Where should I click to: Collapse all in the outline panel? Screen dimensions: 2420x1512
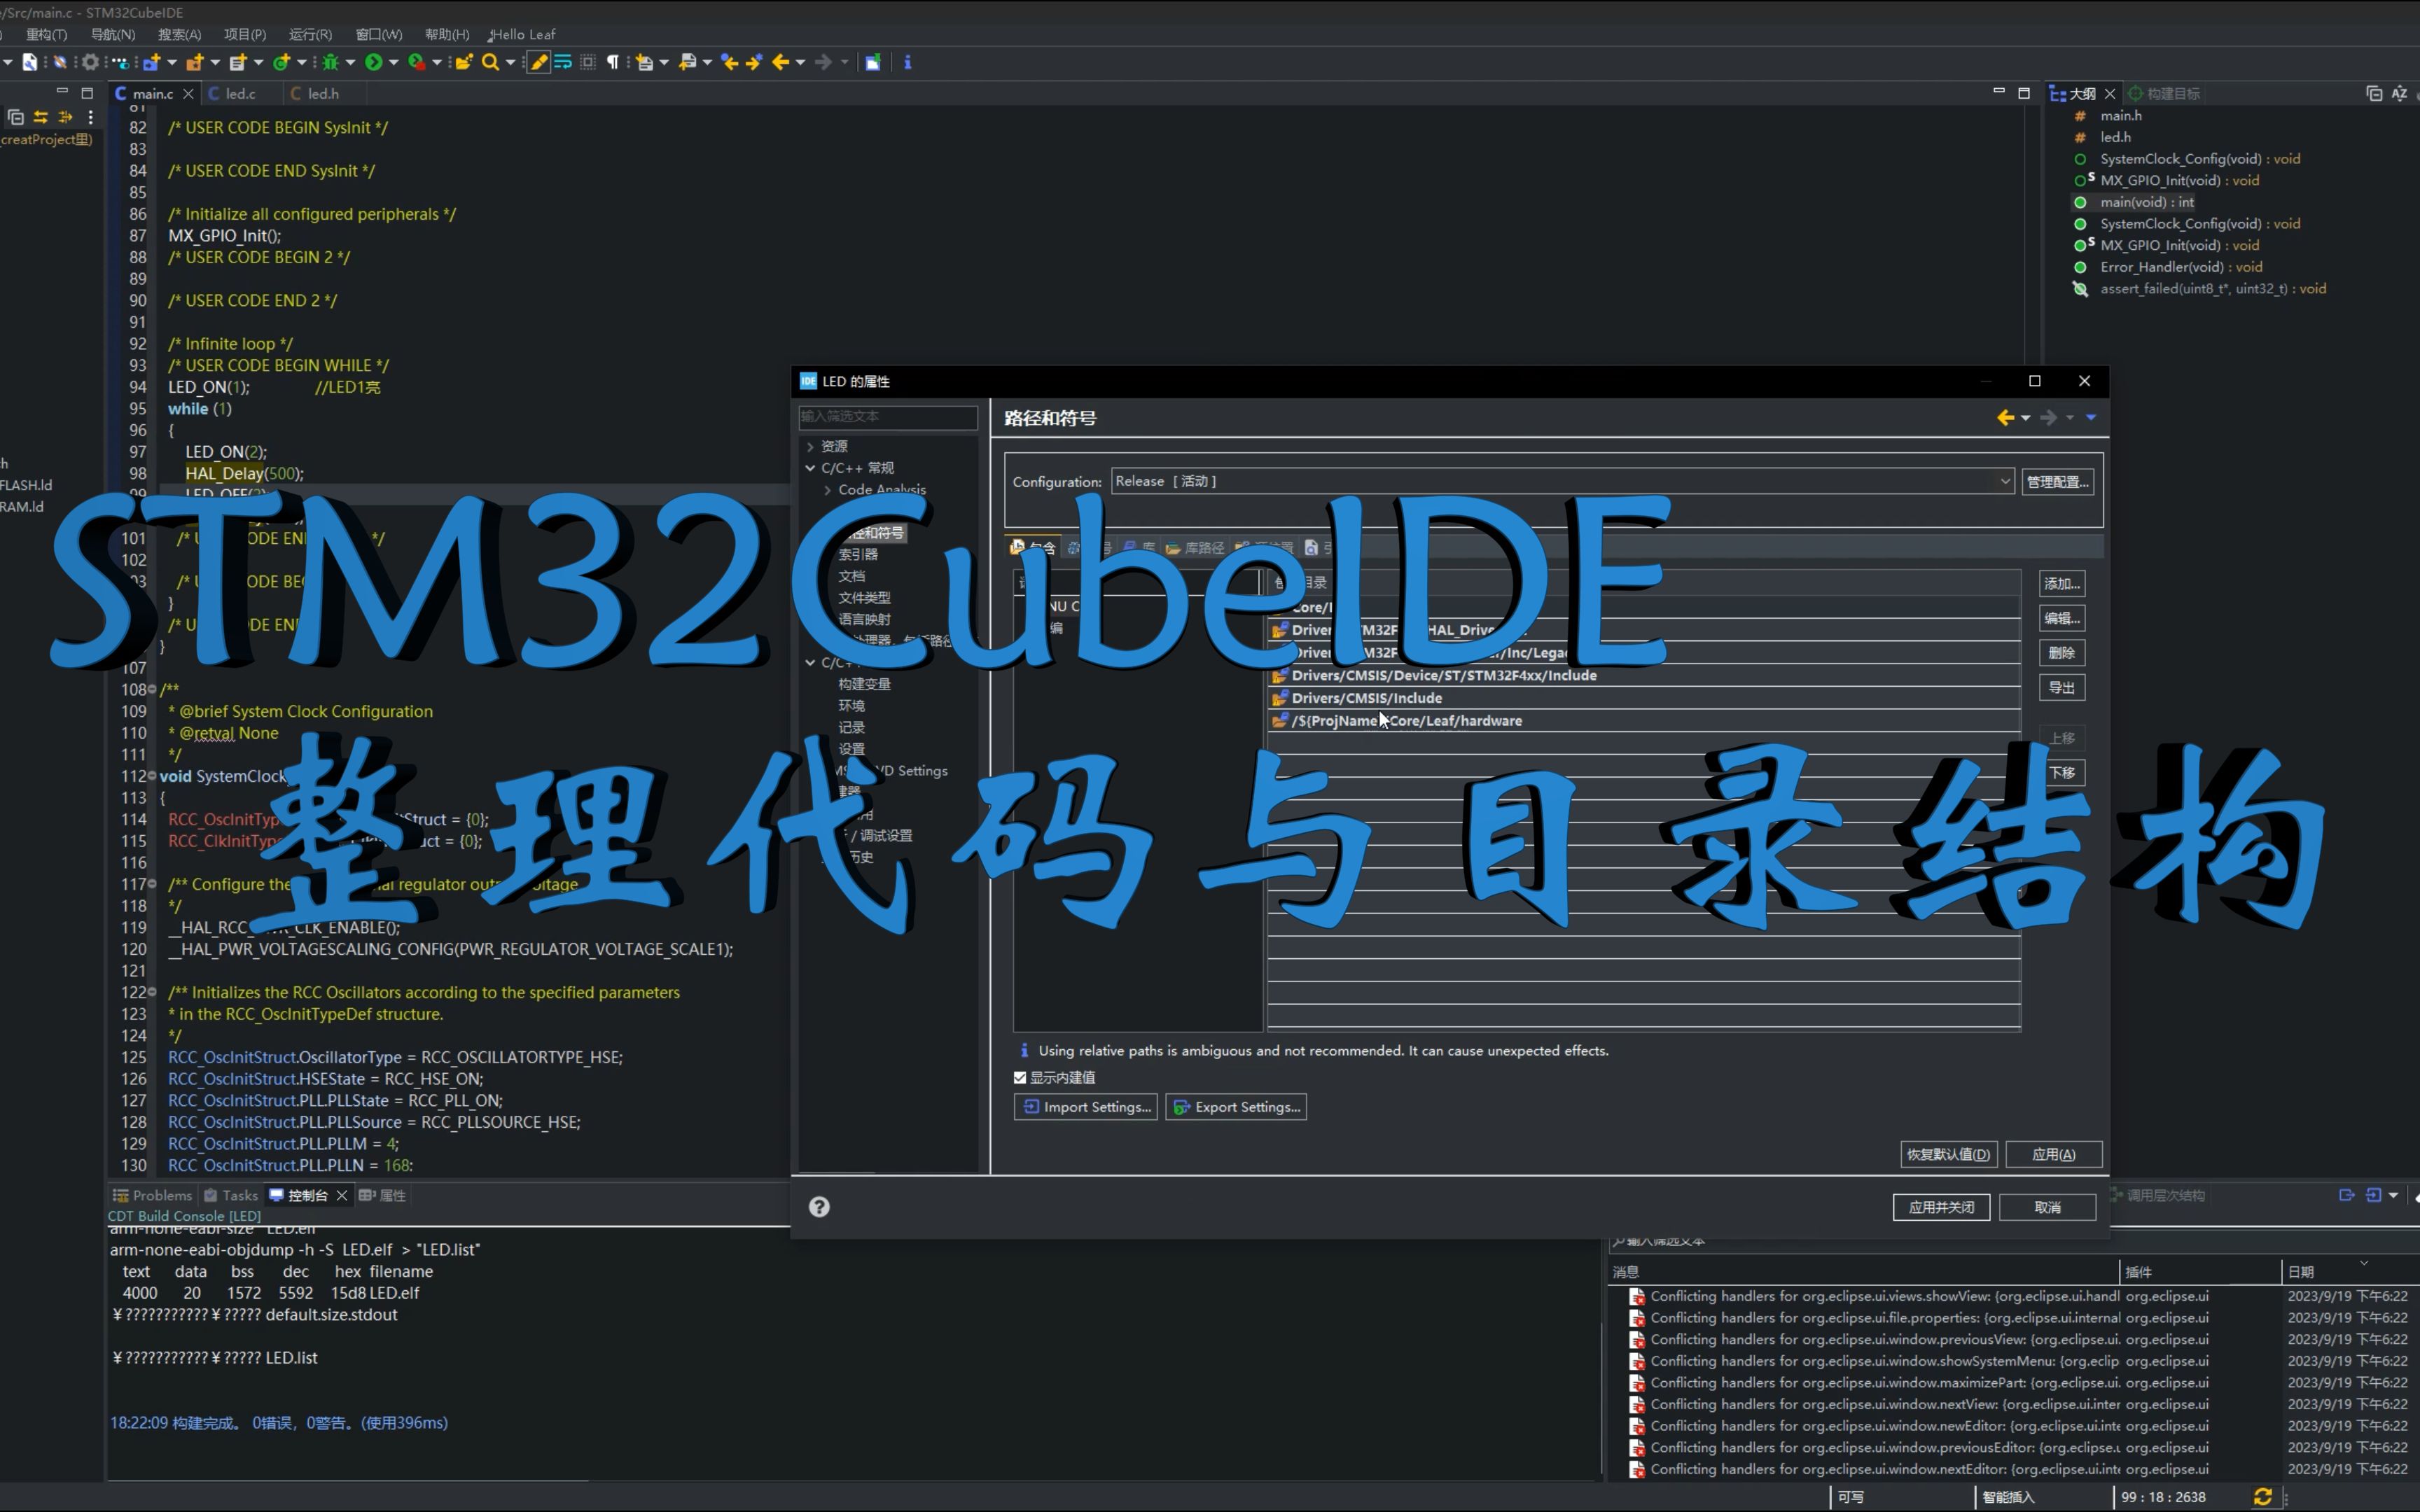[x=2374, y=93]
